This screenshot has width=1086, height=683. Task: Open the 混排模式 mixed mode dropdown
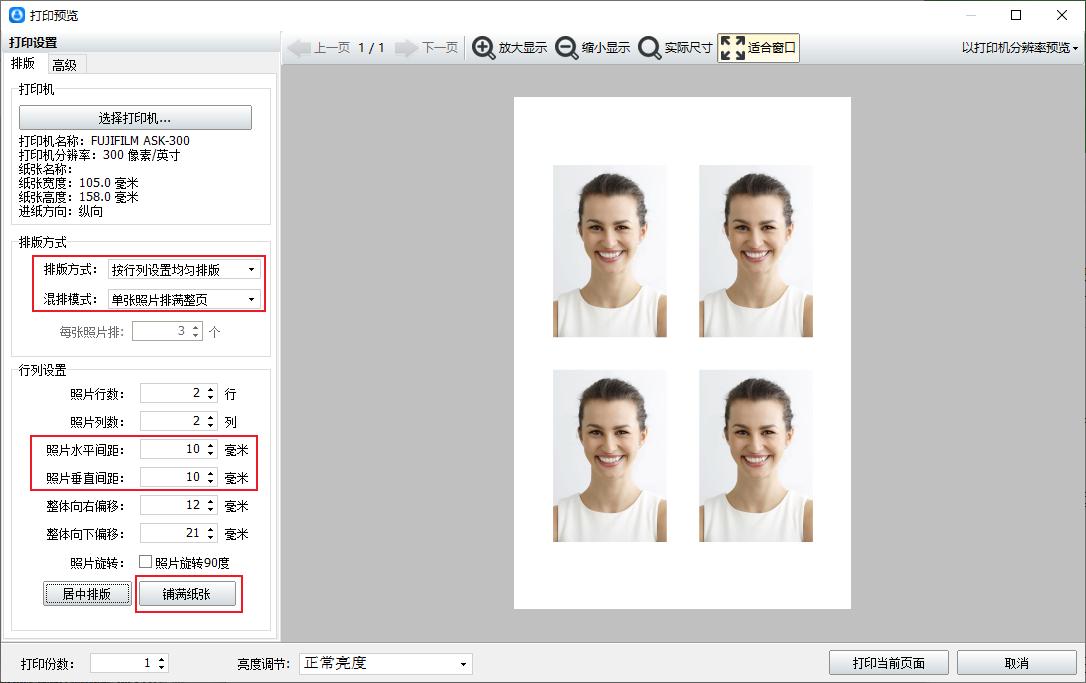[x=184, y=299]
